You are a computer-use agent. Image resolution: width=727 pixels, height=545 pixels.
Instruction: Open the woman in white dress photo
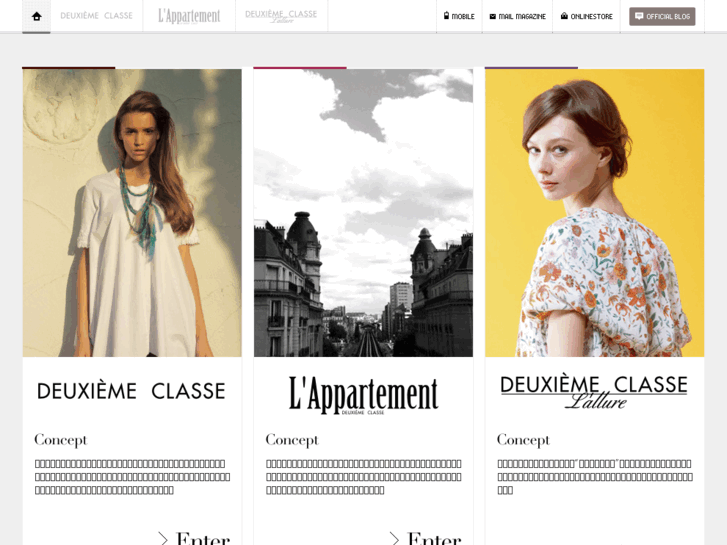click(x=132, y=213)
